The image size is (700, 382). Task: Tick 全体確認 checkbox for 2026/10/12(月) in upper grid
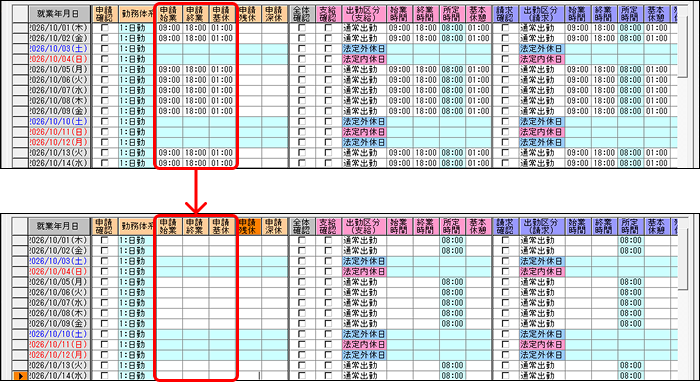[302, 142]
